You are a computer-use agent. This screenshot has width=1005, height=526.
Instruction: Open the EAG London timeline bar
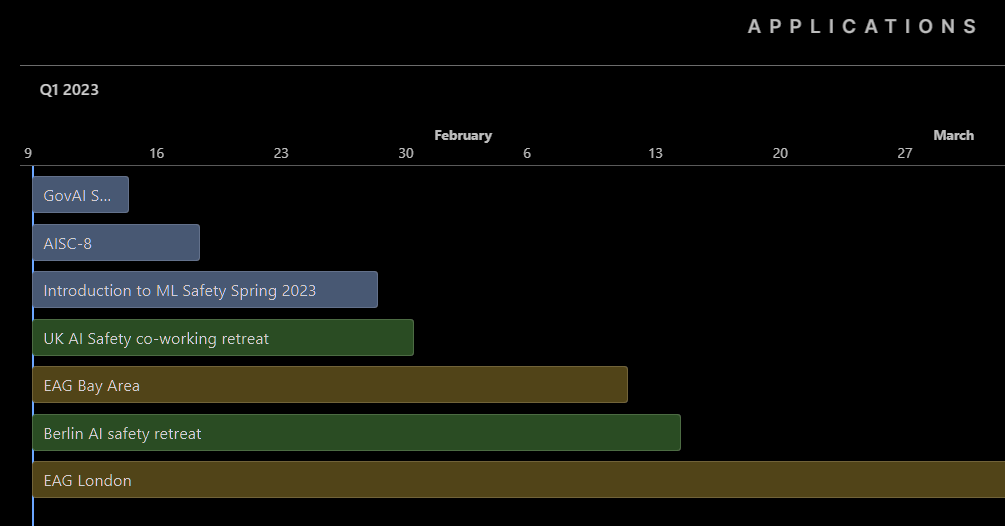518,480
